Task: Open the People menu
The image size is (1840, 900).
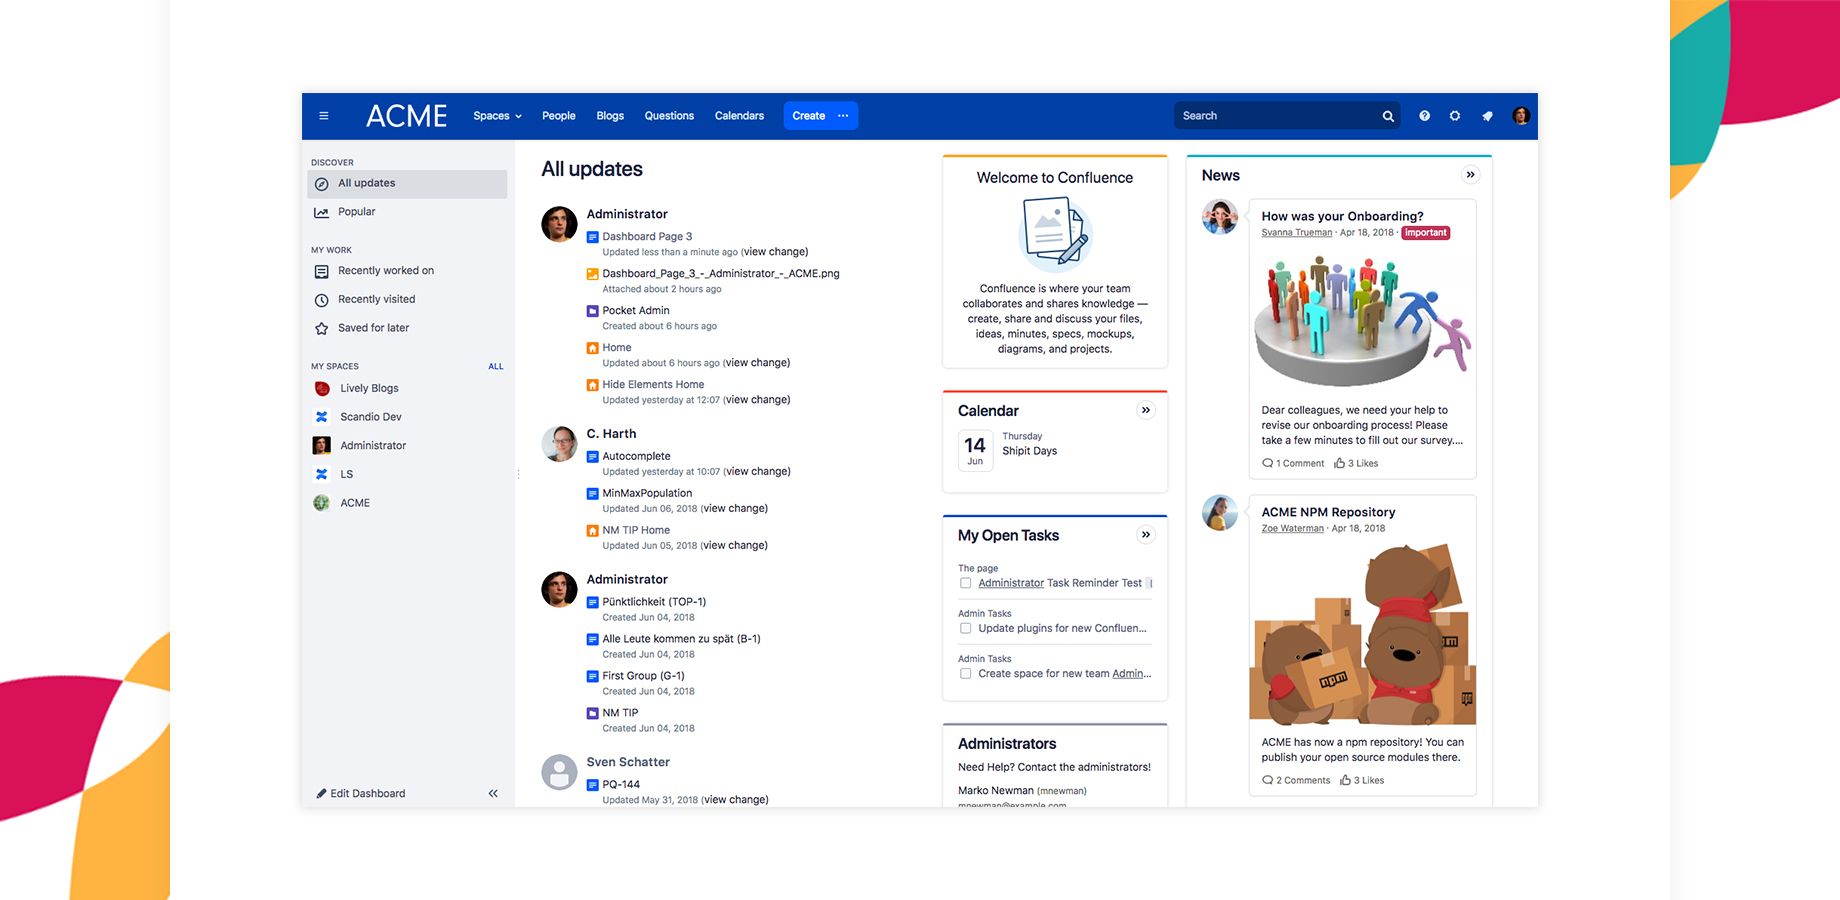Action: 559,116
